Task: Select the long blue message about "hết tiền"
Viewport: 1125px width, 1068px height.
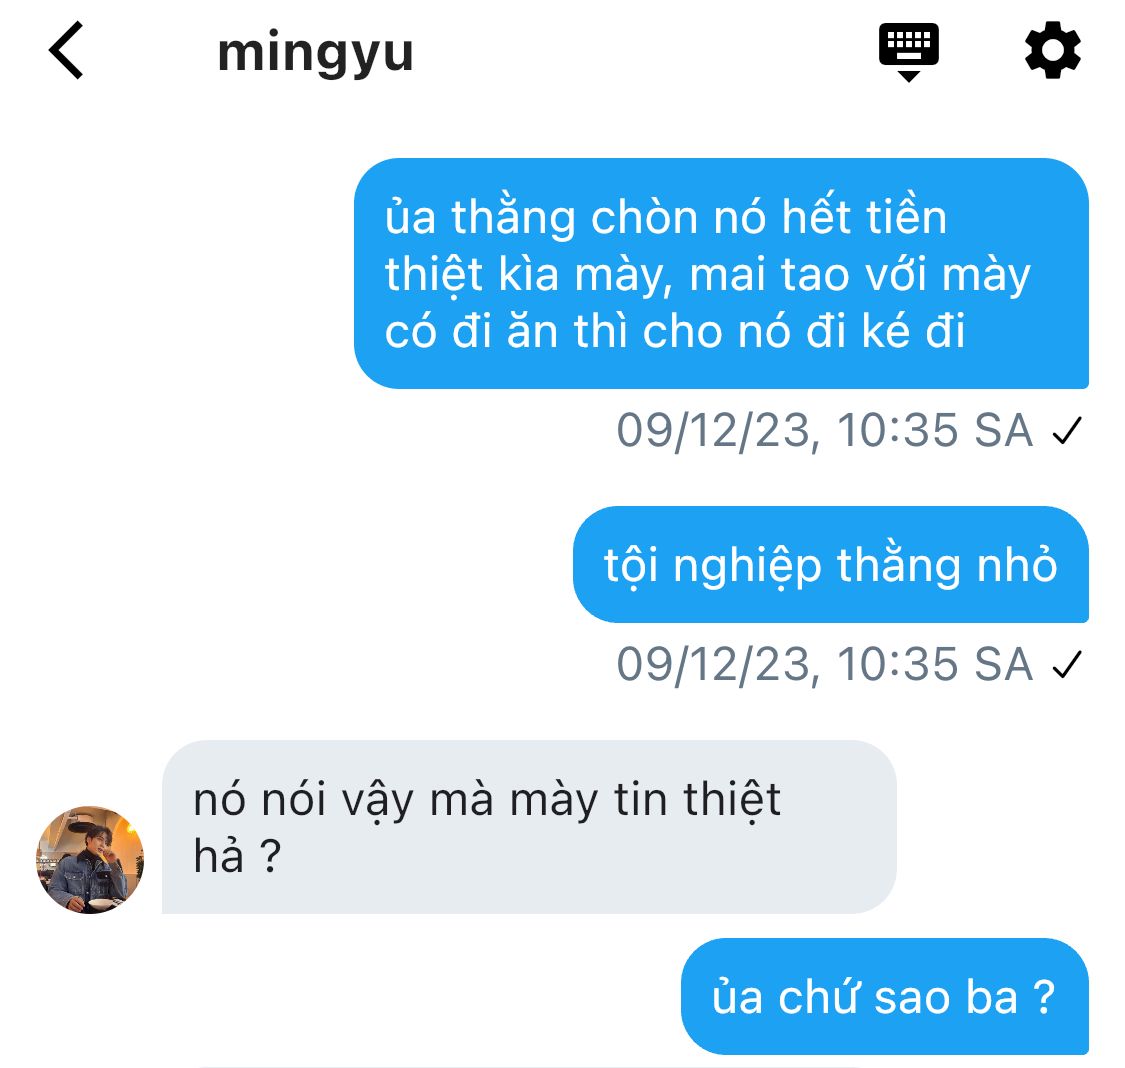Action: (721, 273)
